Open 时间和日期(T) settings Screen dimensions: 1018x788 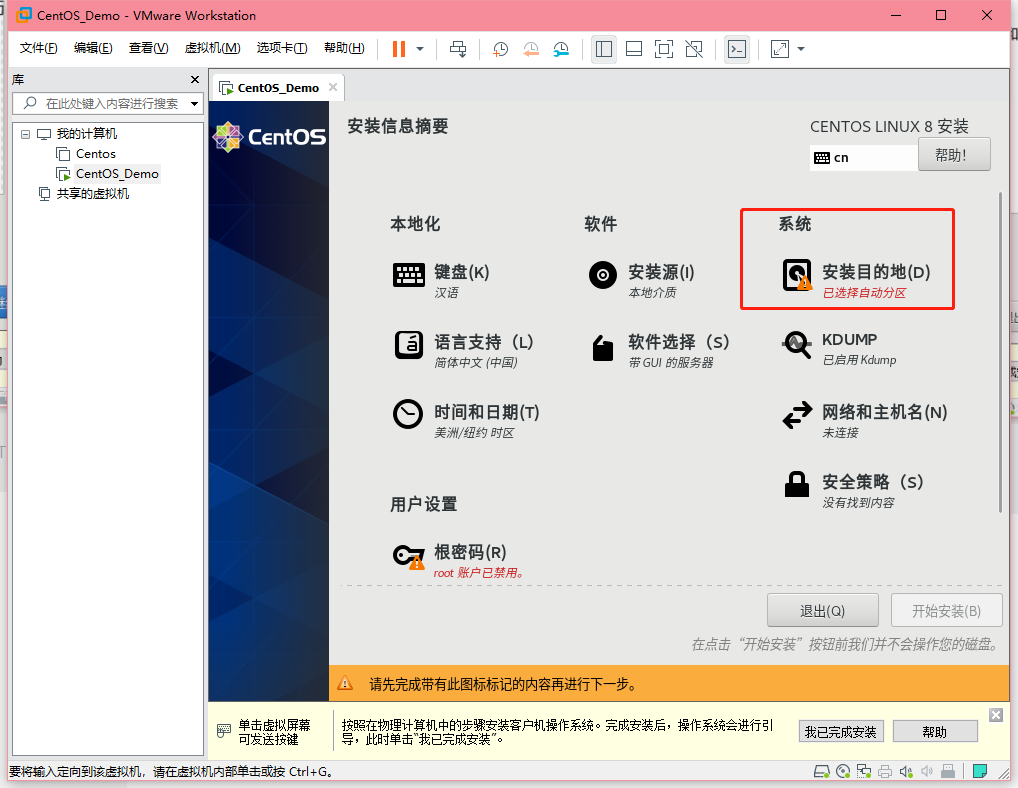coord(466,421)
